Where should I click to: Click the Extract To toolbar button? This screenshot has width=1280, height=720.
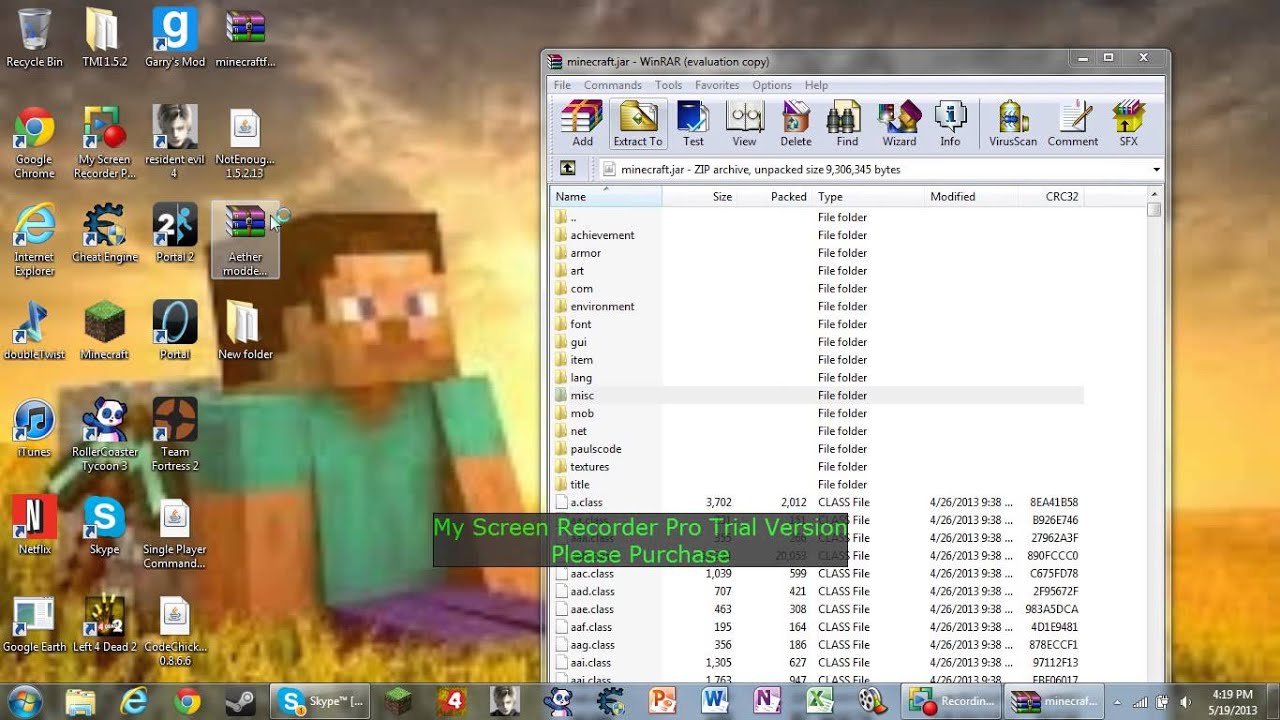click(638, 124)
